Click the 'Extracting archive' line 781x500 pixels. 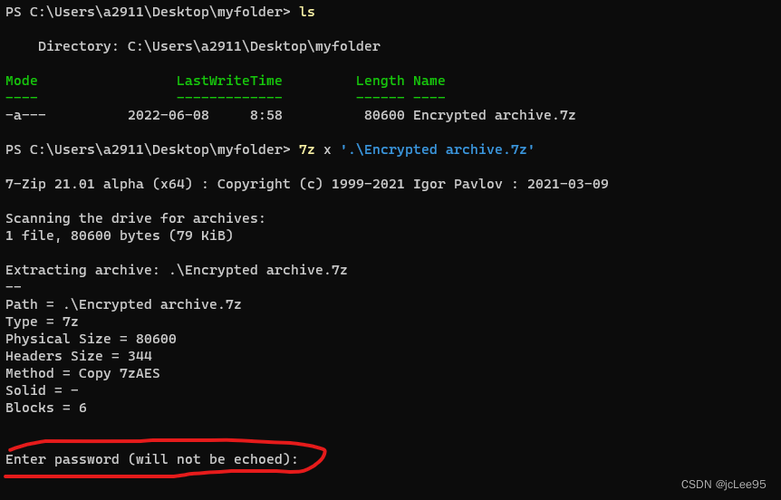[x=176, y=270]
